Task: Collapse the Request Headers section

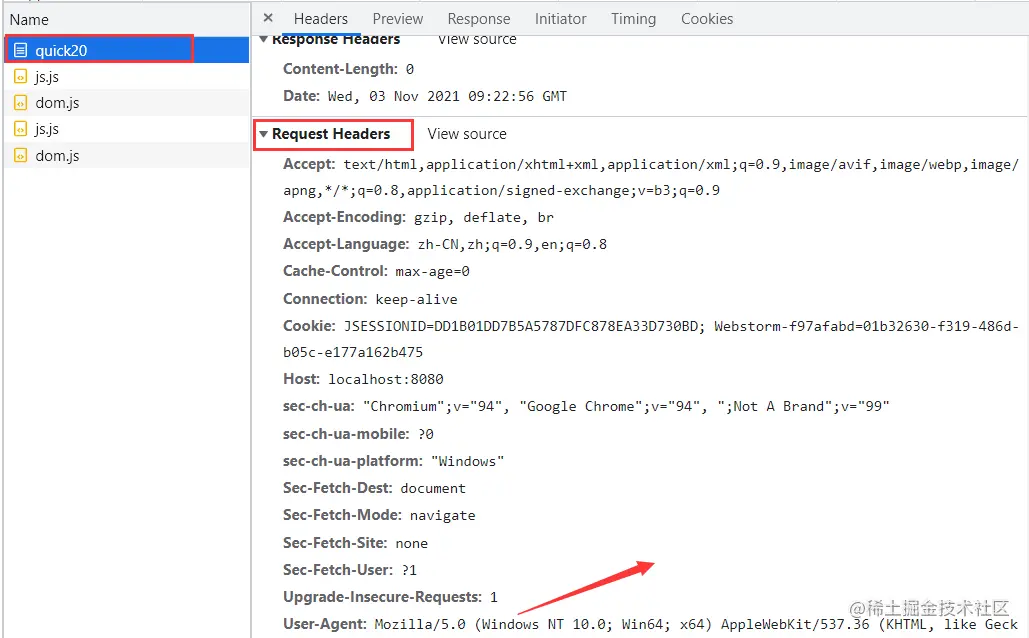Action: click(x=263, y=134)
